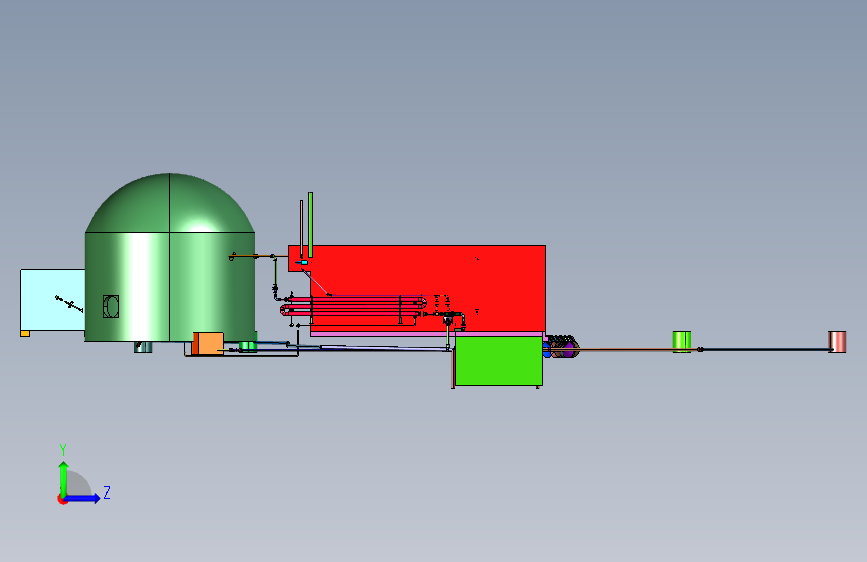Select the coiled pipe bundle inside the red housing

click(x=354, y=306)
